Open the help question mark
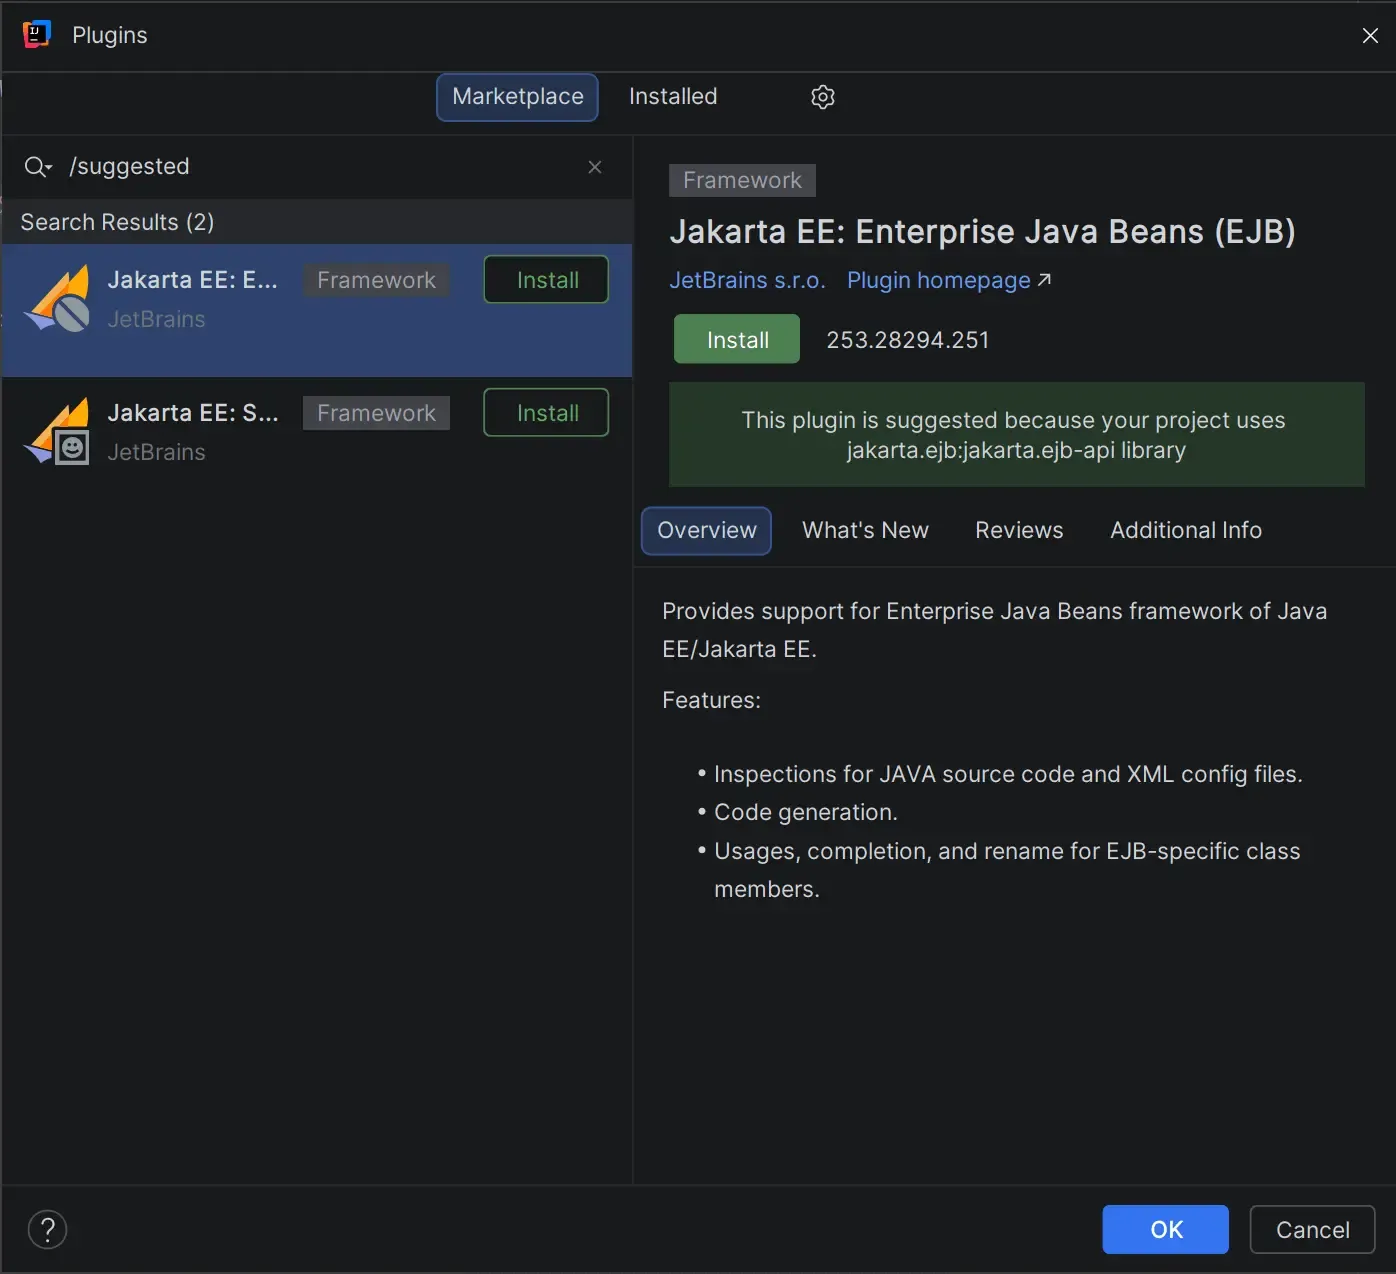 pyautogui.click(x=47, y=1229)
